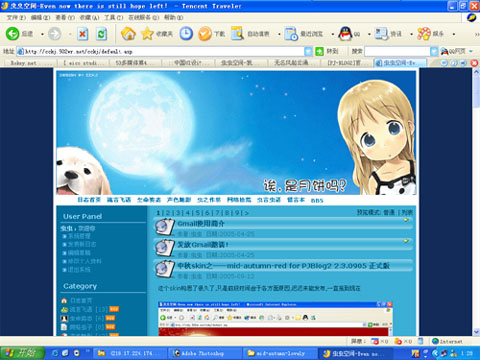Open the address bar URL dropdown

coord(308,51)
